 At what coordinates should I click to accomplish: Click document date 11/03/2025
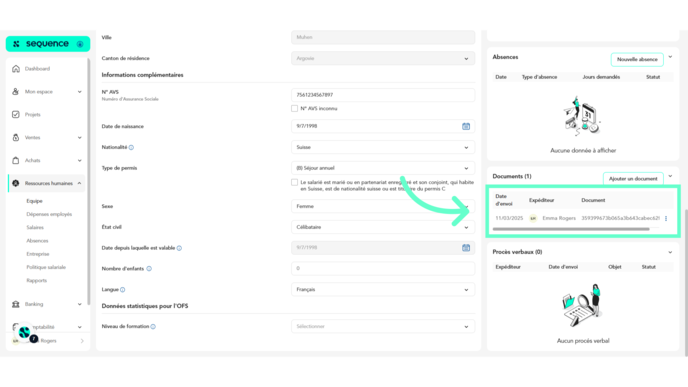coord(509,218)
